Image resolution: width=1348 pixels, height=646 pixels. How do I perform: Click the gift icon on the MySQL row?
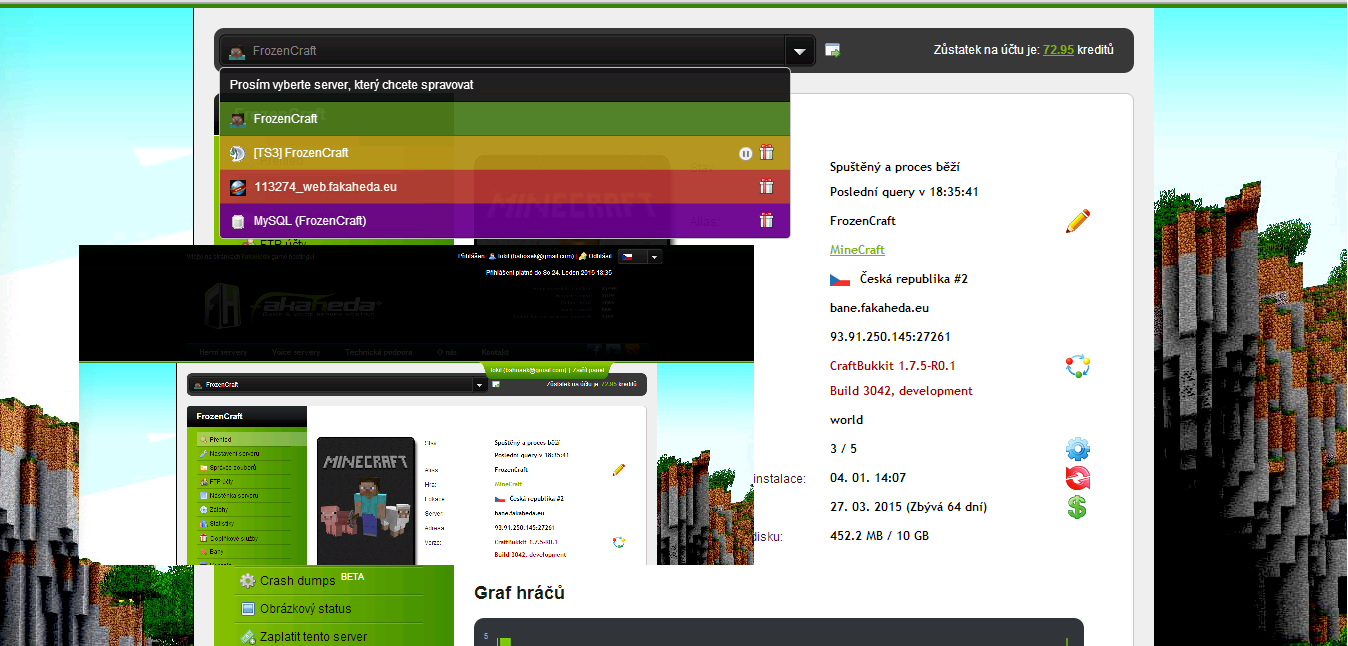point(766,221)
